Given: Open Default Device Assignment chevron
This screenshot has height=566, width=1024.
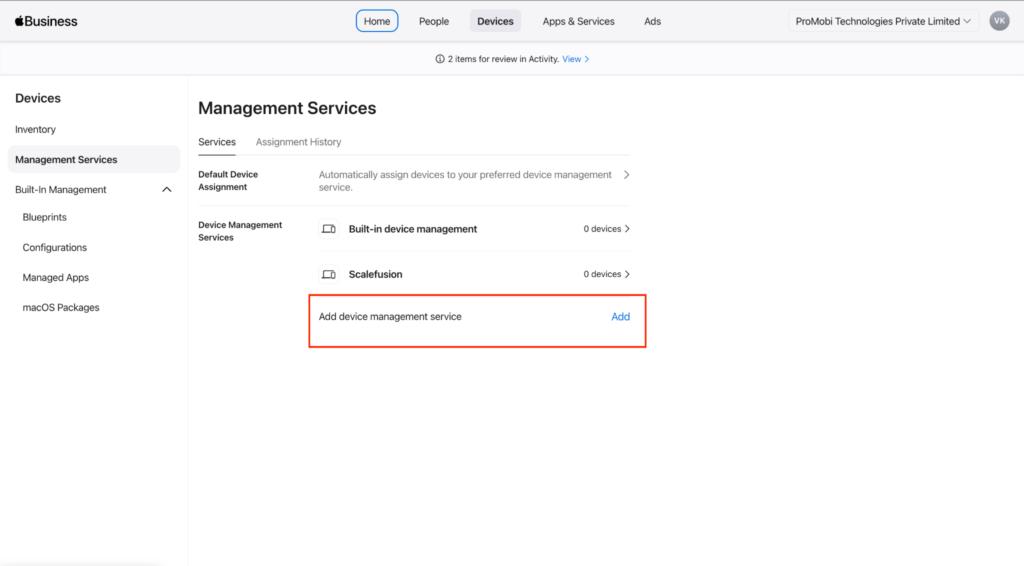Looking at the screenshot, I should point(626,175).
